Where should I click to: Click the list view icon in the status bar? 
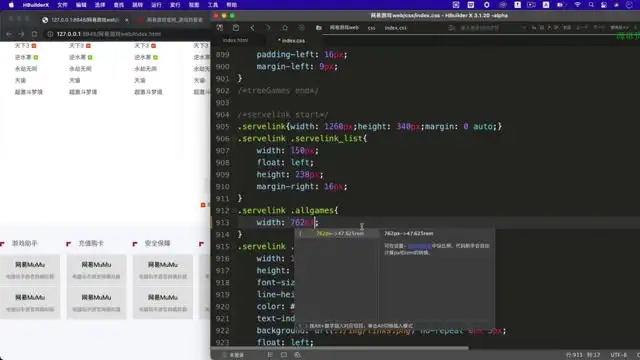coord(270,355)
